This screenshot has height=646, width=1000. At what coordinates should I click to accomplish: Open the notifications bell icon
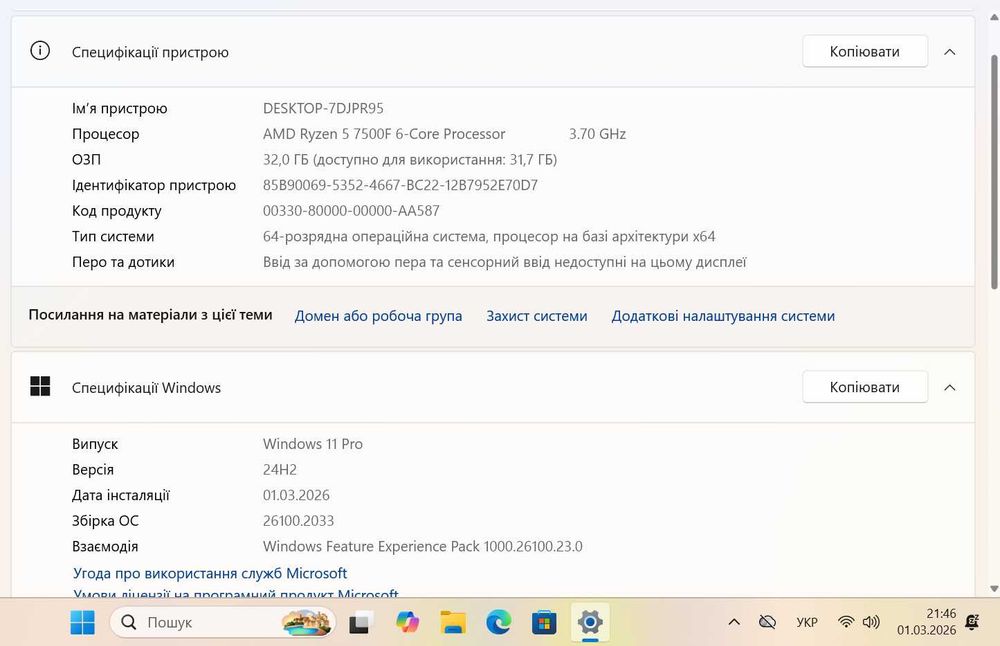[x=972, y=622]
